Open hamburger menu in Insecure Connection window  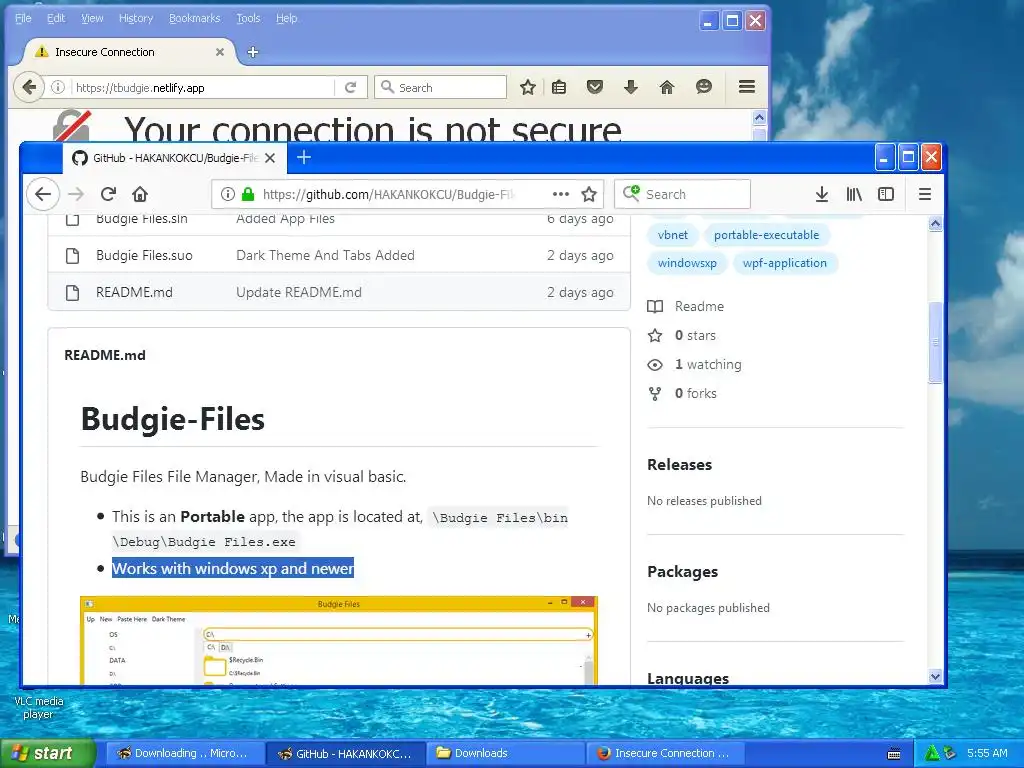pyautogui.click(x=747, y=87)
